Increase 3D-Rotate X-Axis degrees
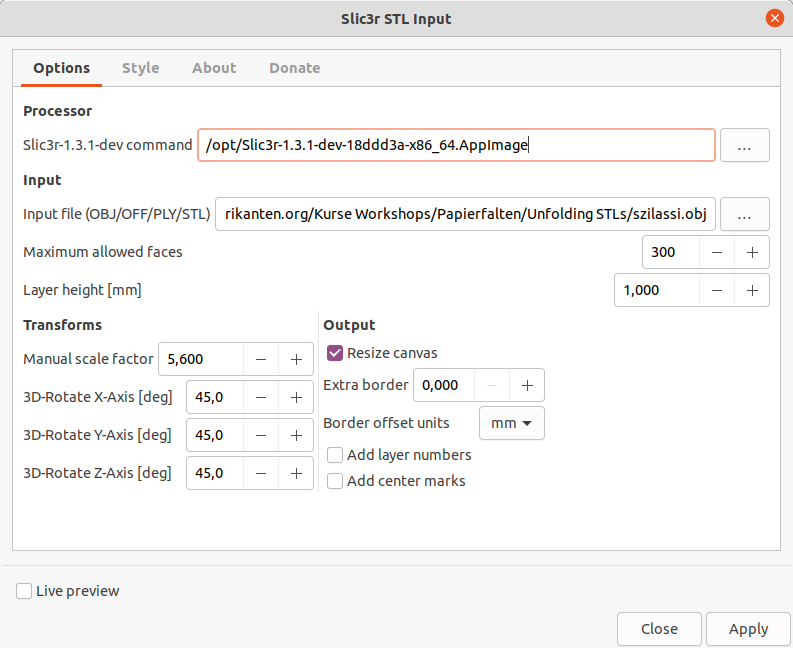Screen dimensions: 793x648 point(296,397)
